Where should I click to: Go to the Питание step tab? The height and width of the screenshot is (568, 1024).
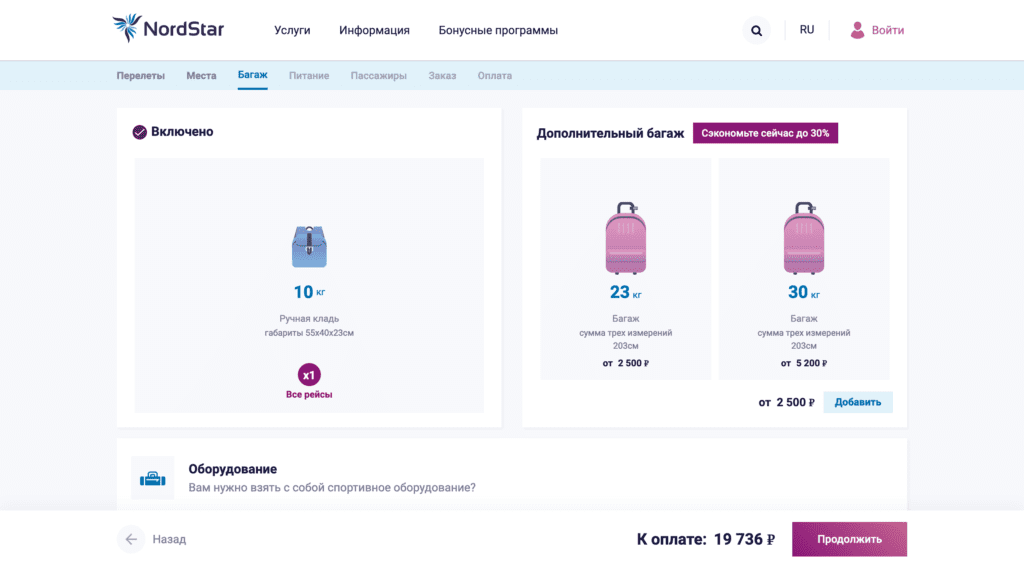click(x=309, y=76)
